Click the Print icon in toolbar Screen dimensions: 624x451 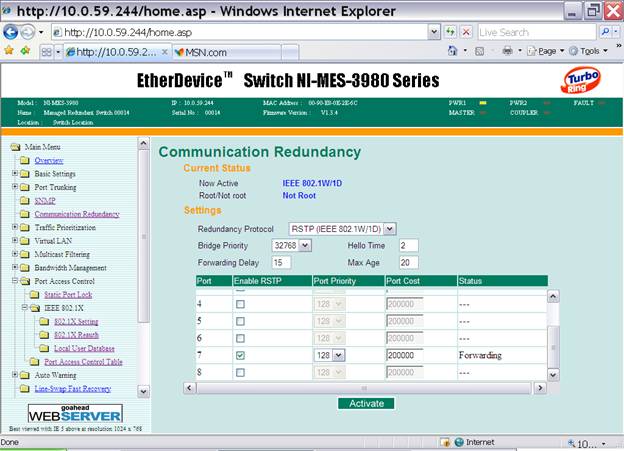click(x=507, y=51)
